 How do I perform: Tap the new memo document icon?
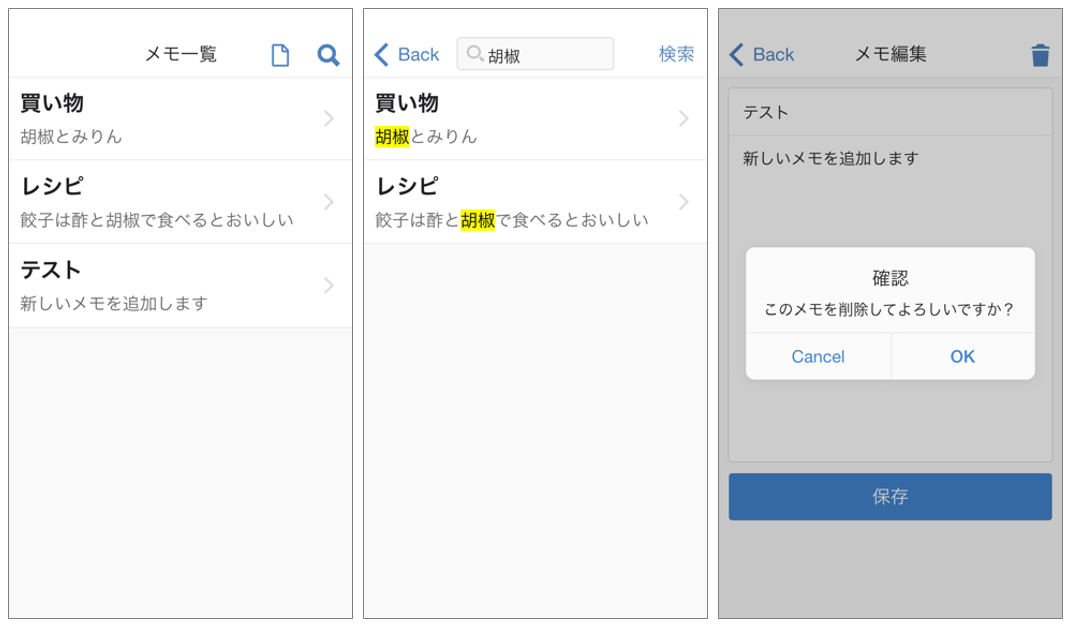click(x=280, y=55)
